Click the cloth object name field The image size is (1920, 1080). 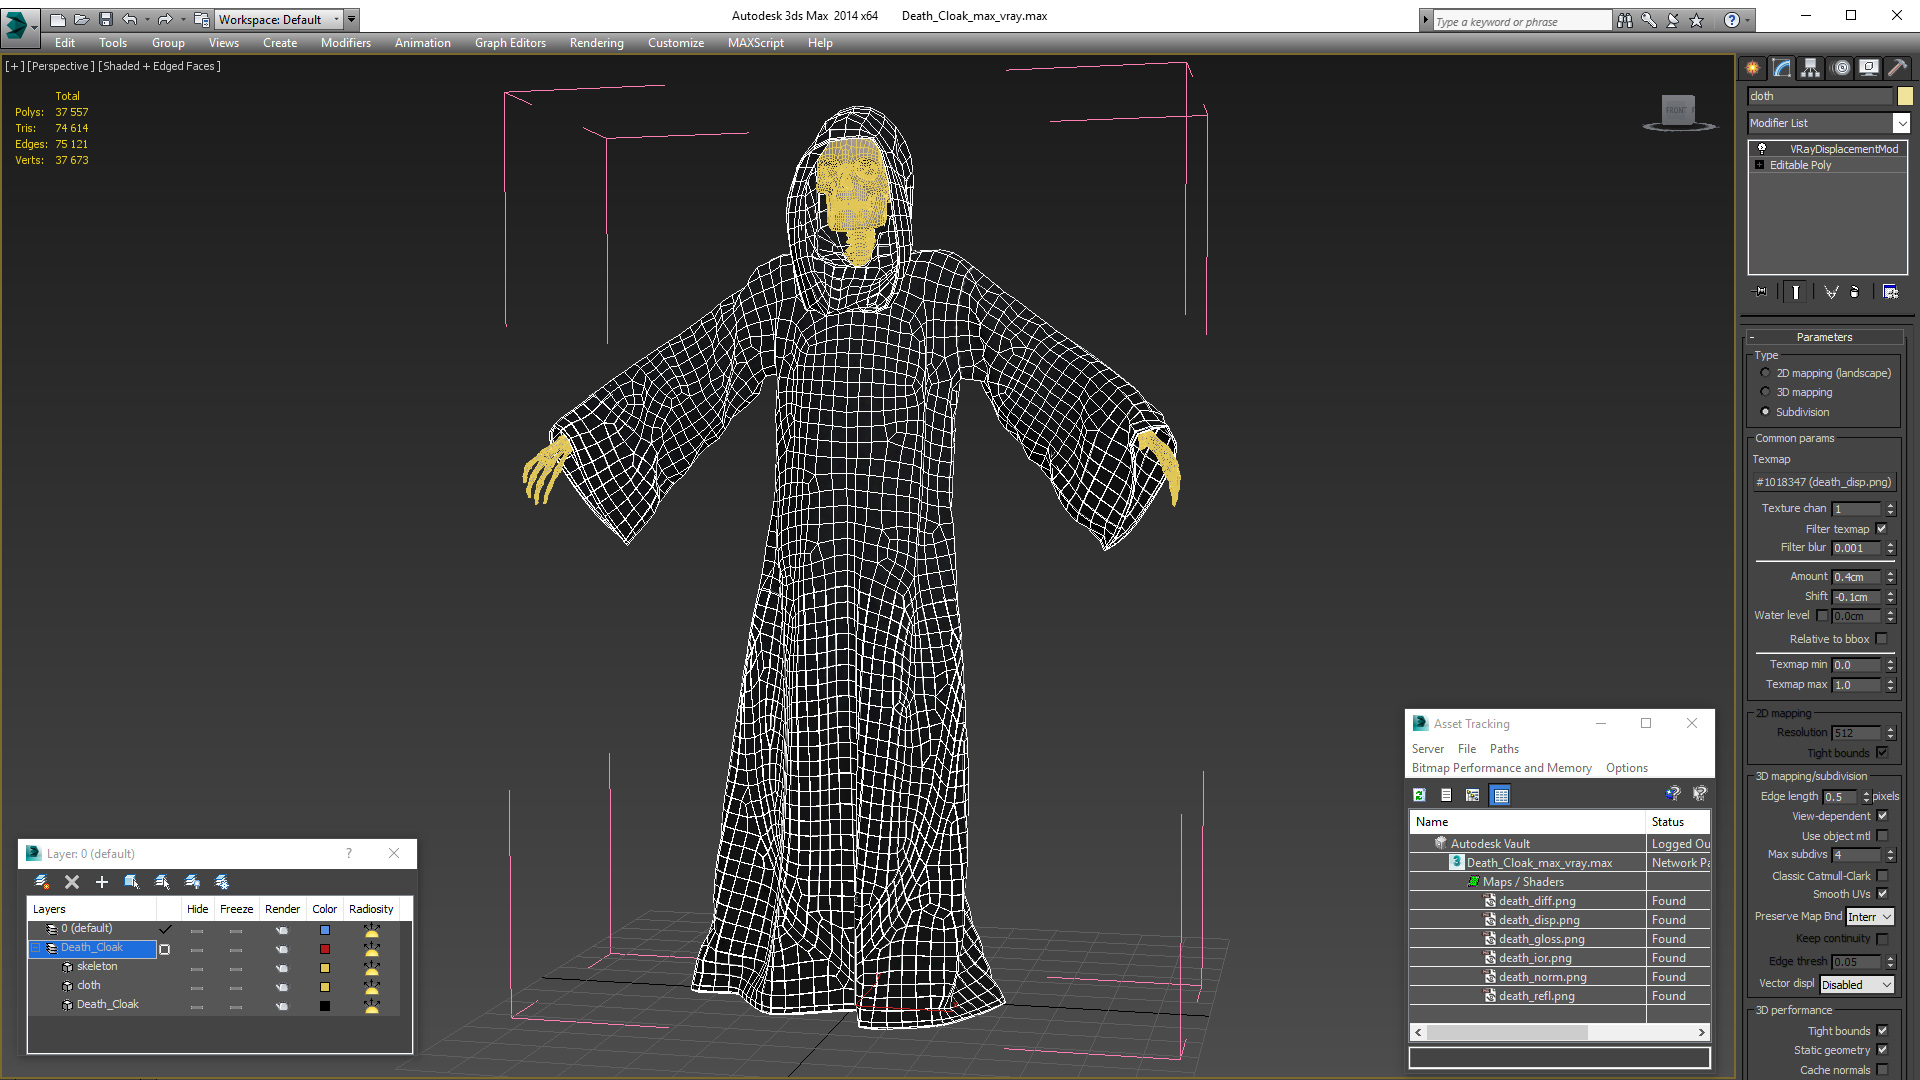point(1820,96)
